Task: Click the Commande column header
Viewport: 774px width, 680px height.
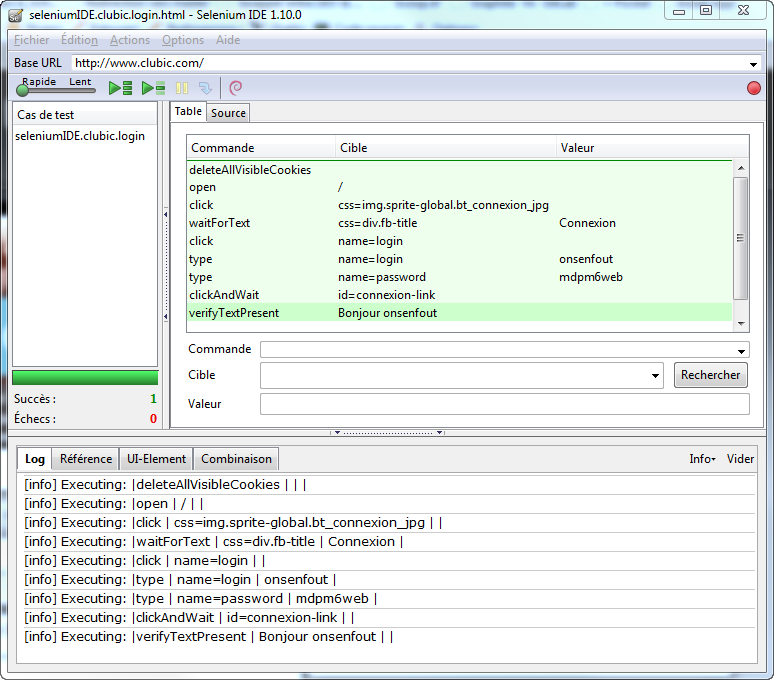Action: (261, 148)
